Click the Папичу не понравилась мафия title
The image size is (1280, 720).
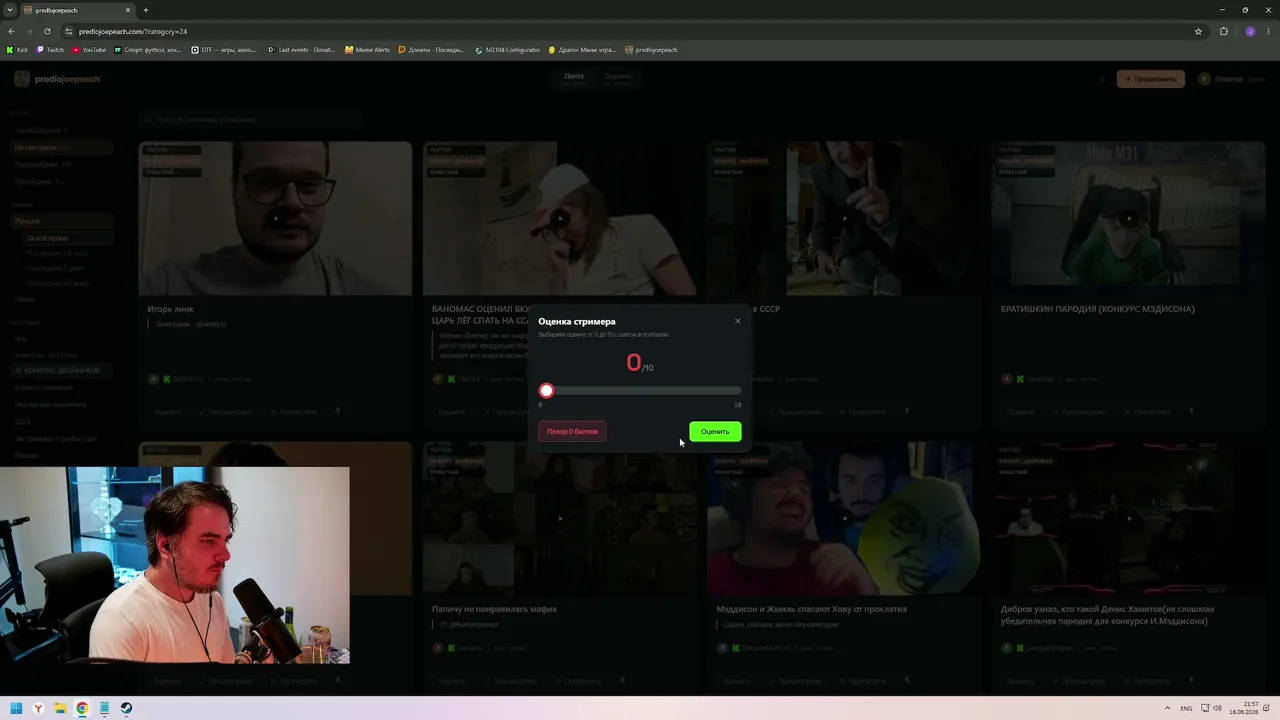click(494, 609)
